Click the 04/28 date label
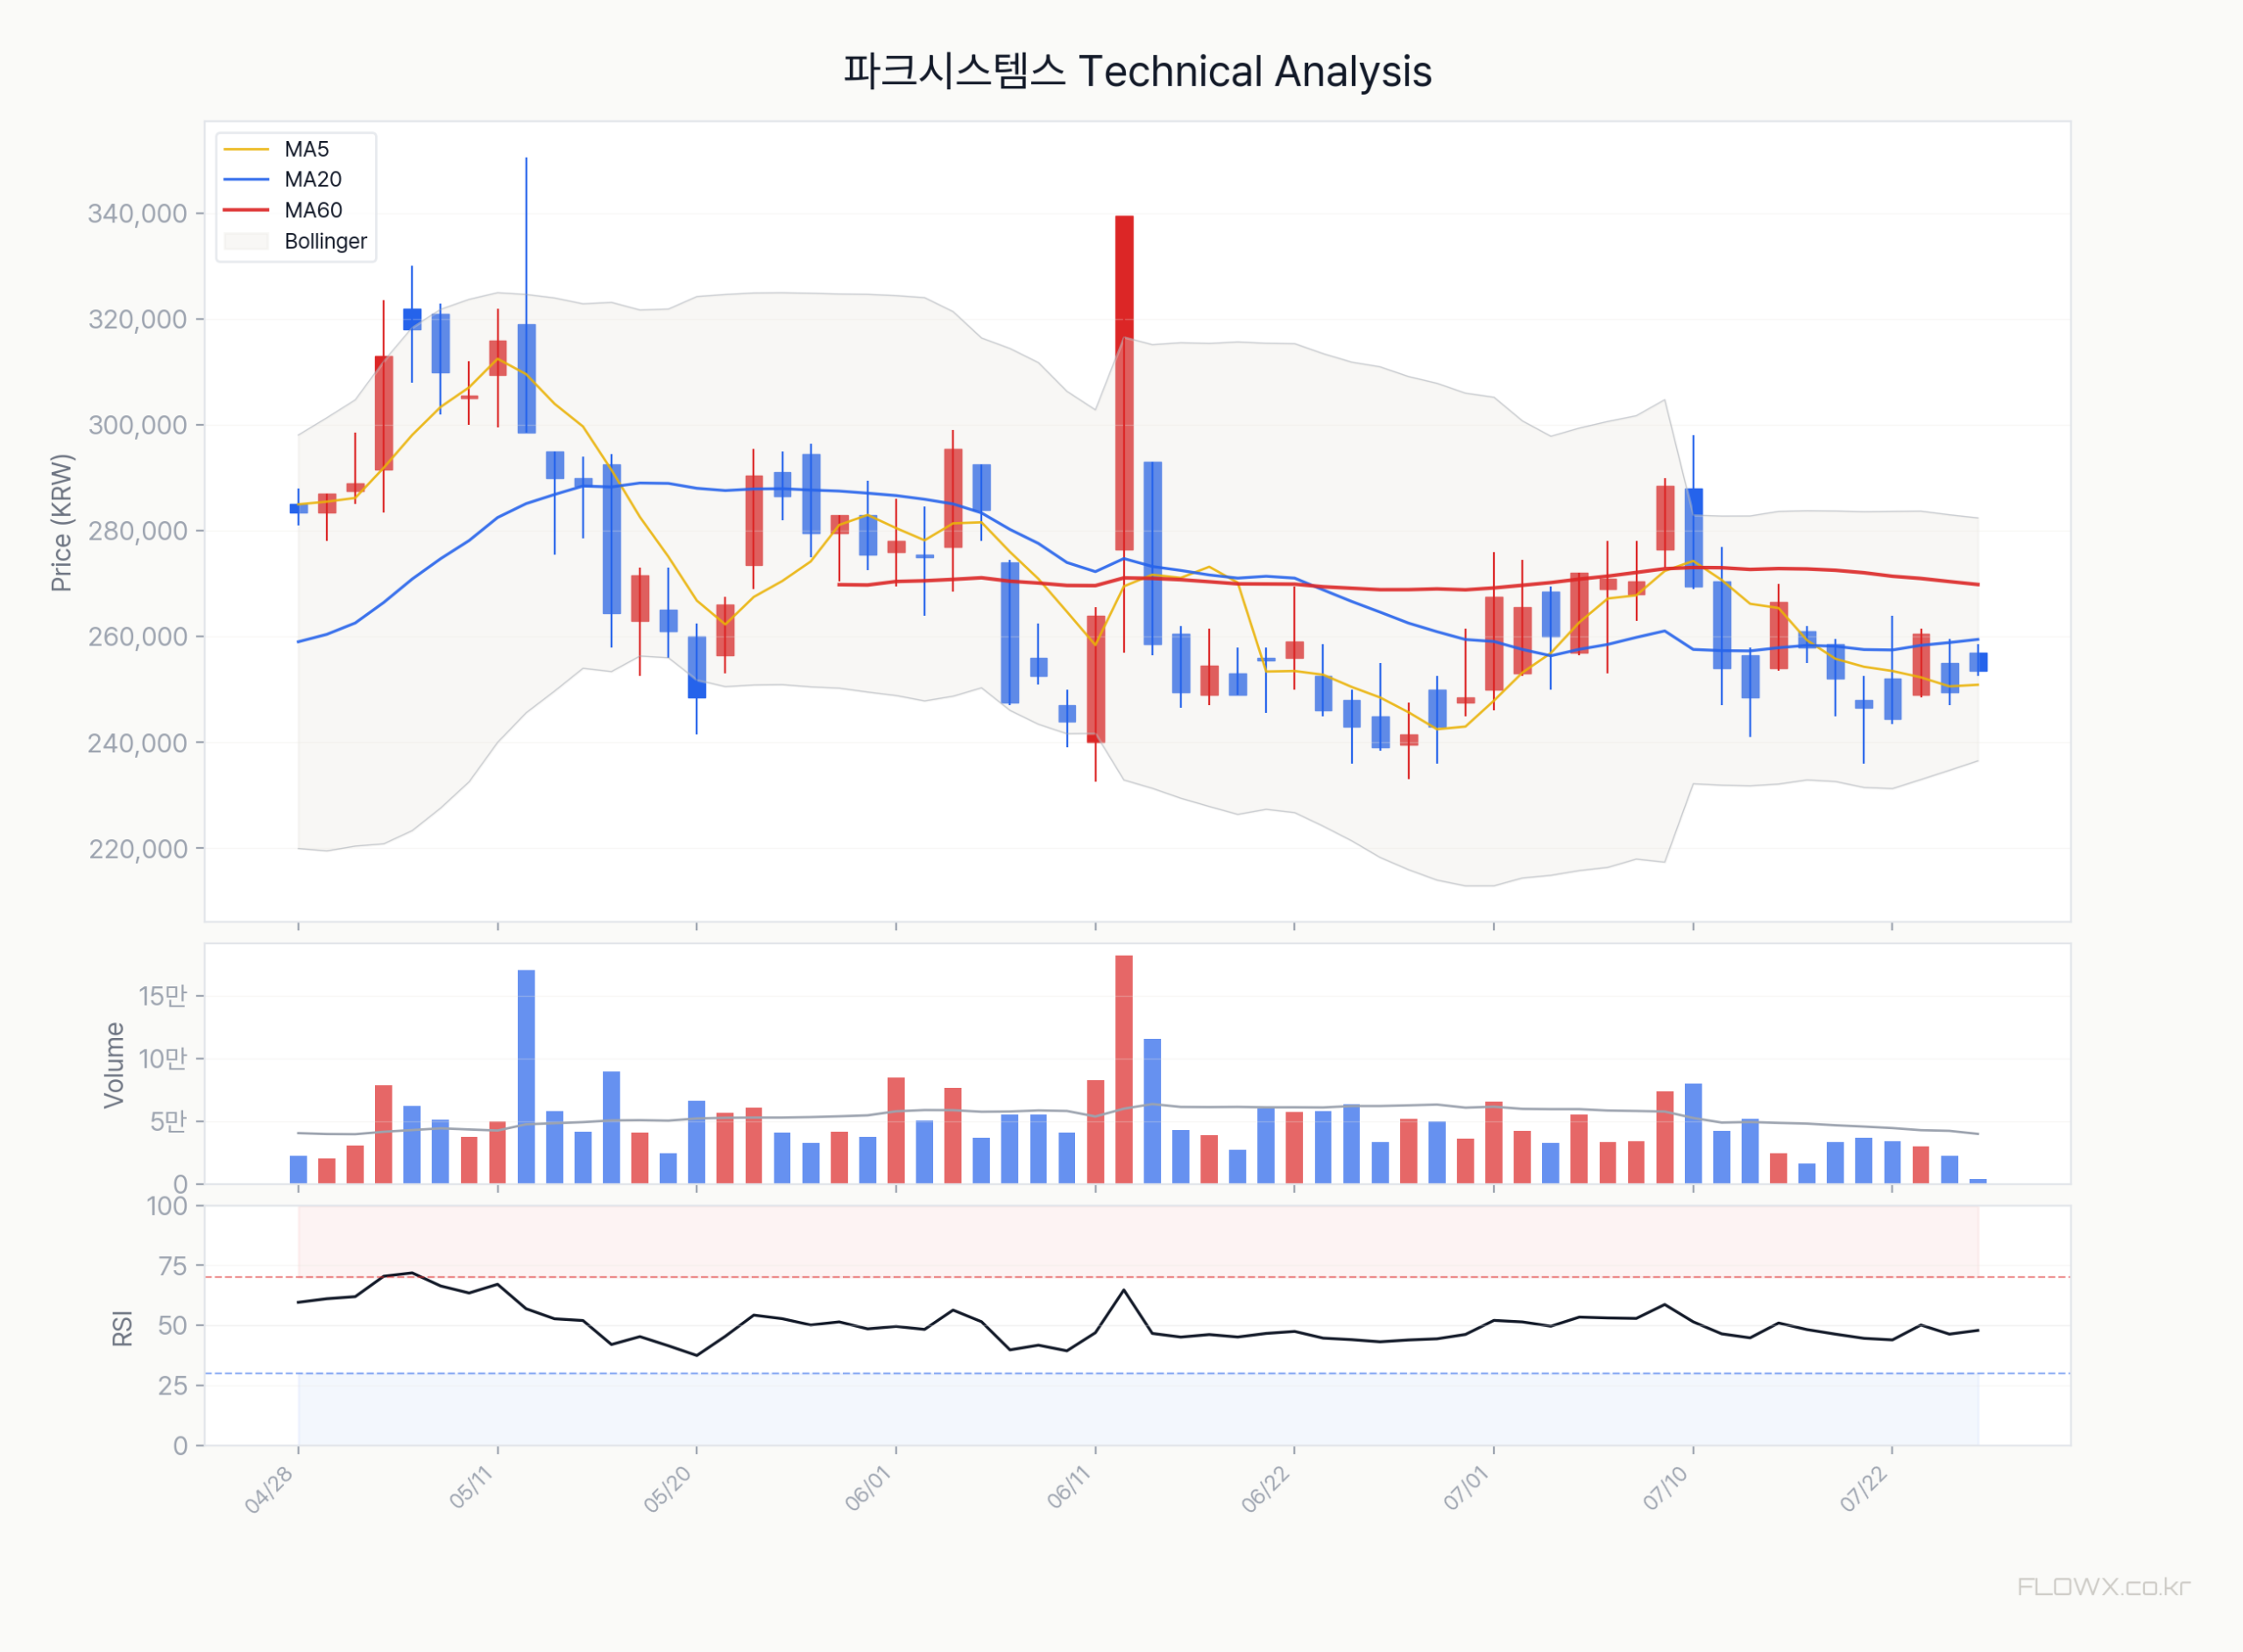This screenshot has height=1652, width=2243. coord(269,1490)
